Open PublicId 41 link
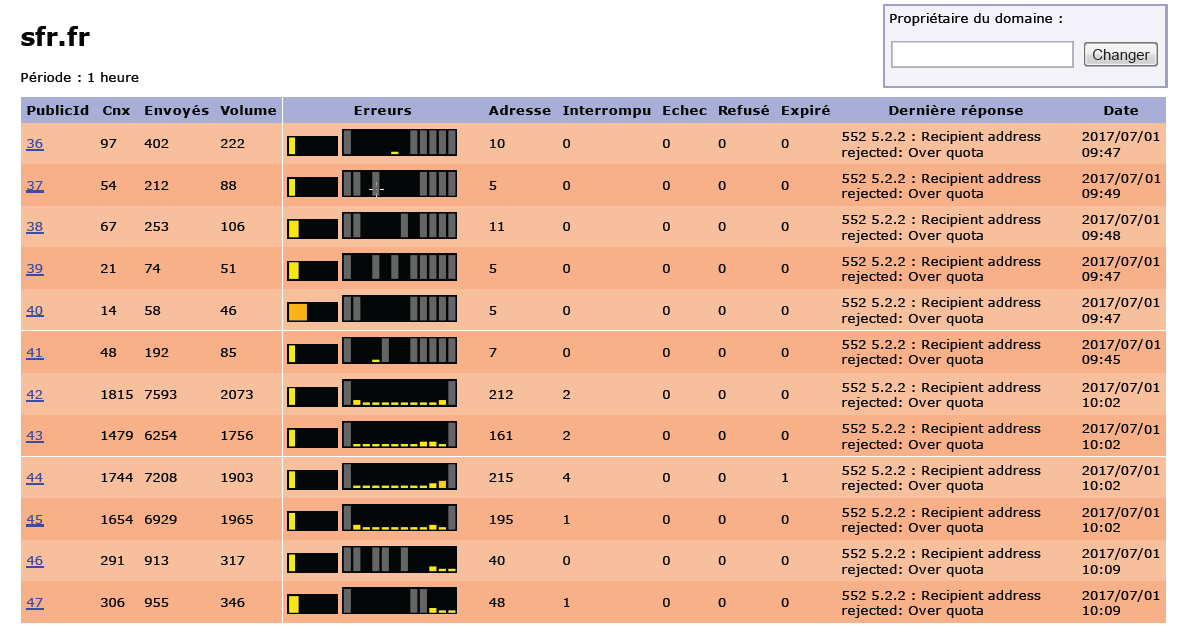This screenshot has height=640, width=1187. [35, 352]
